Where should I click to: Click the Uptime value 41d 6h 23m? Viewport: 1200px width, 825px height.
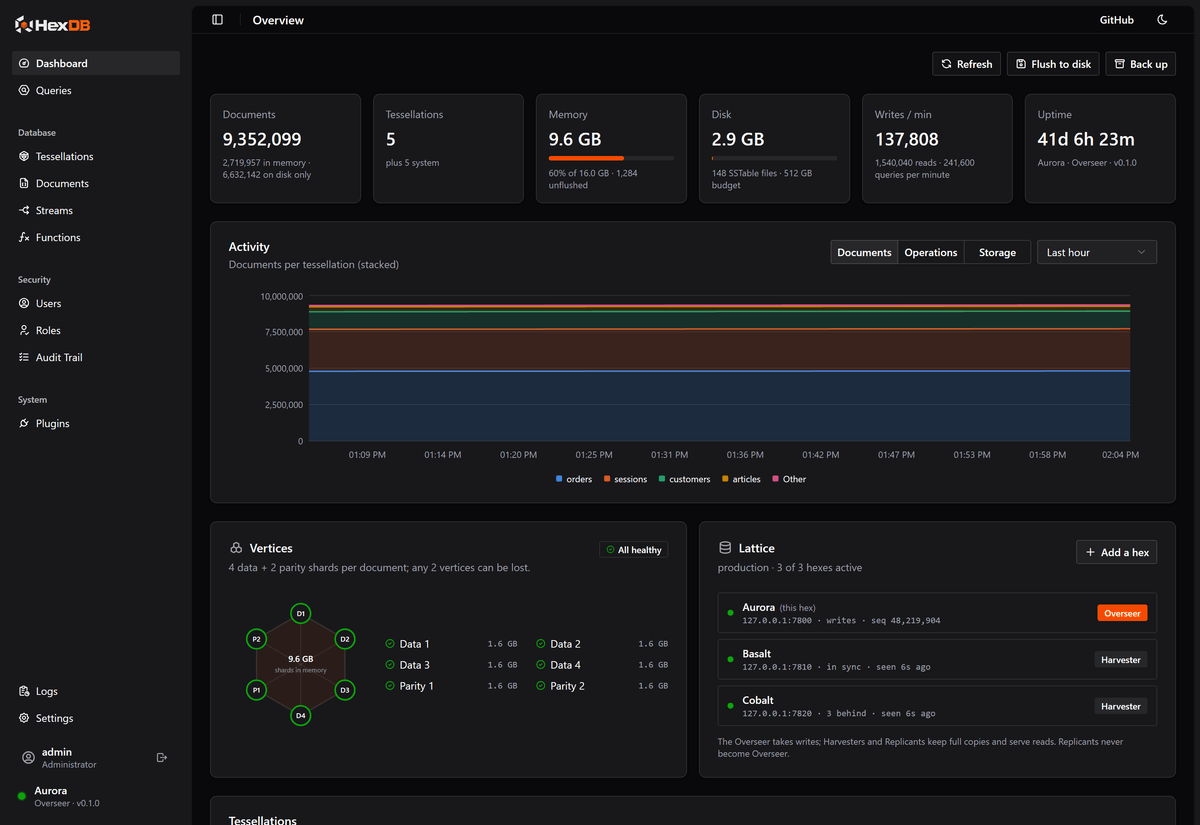1086,140
